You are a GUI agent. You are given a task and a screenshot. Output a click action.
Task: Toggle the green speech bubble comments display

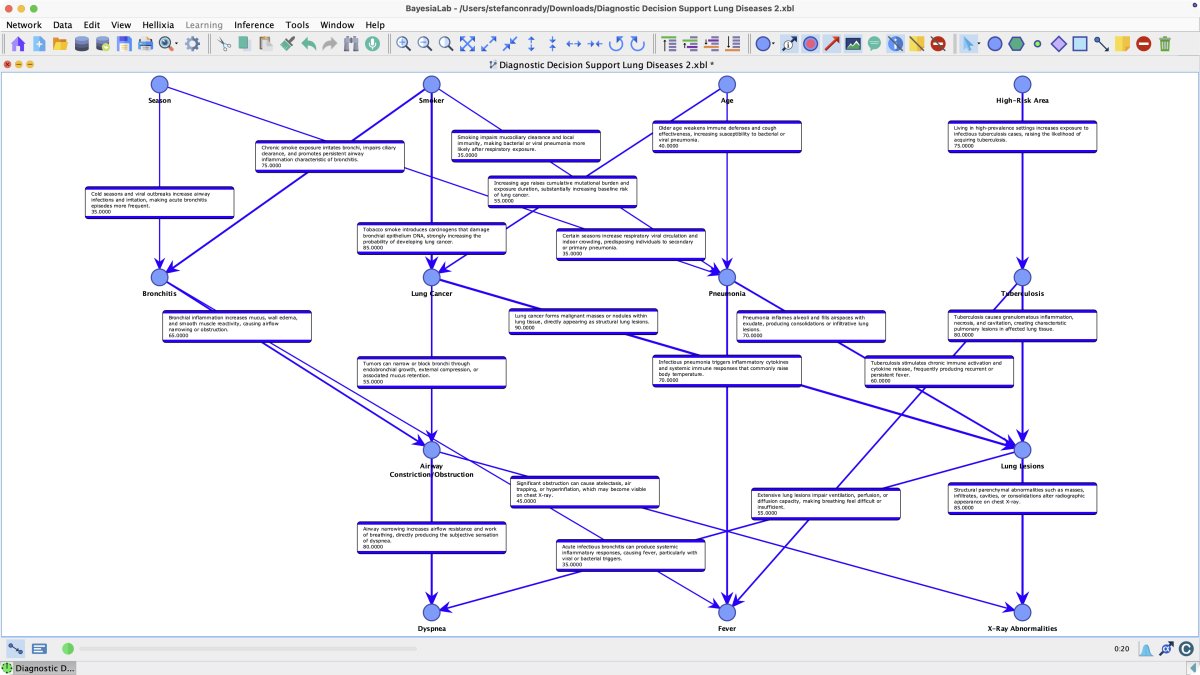point(874,44)
